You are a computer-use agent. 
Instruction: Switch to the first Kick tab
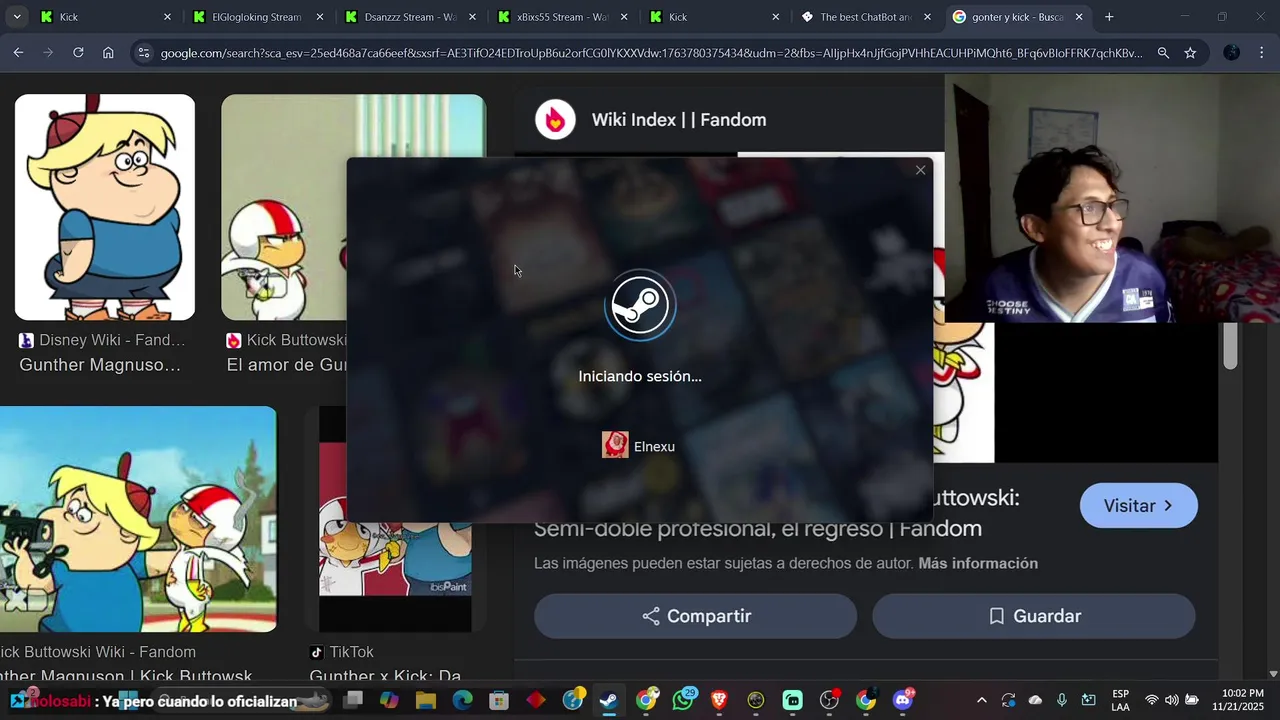pos(105,17)
